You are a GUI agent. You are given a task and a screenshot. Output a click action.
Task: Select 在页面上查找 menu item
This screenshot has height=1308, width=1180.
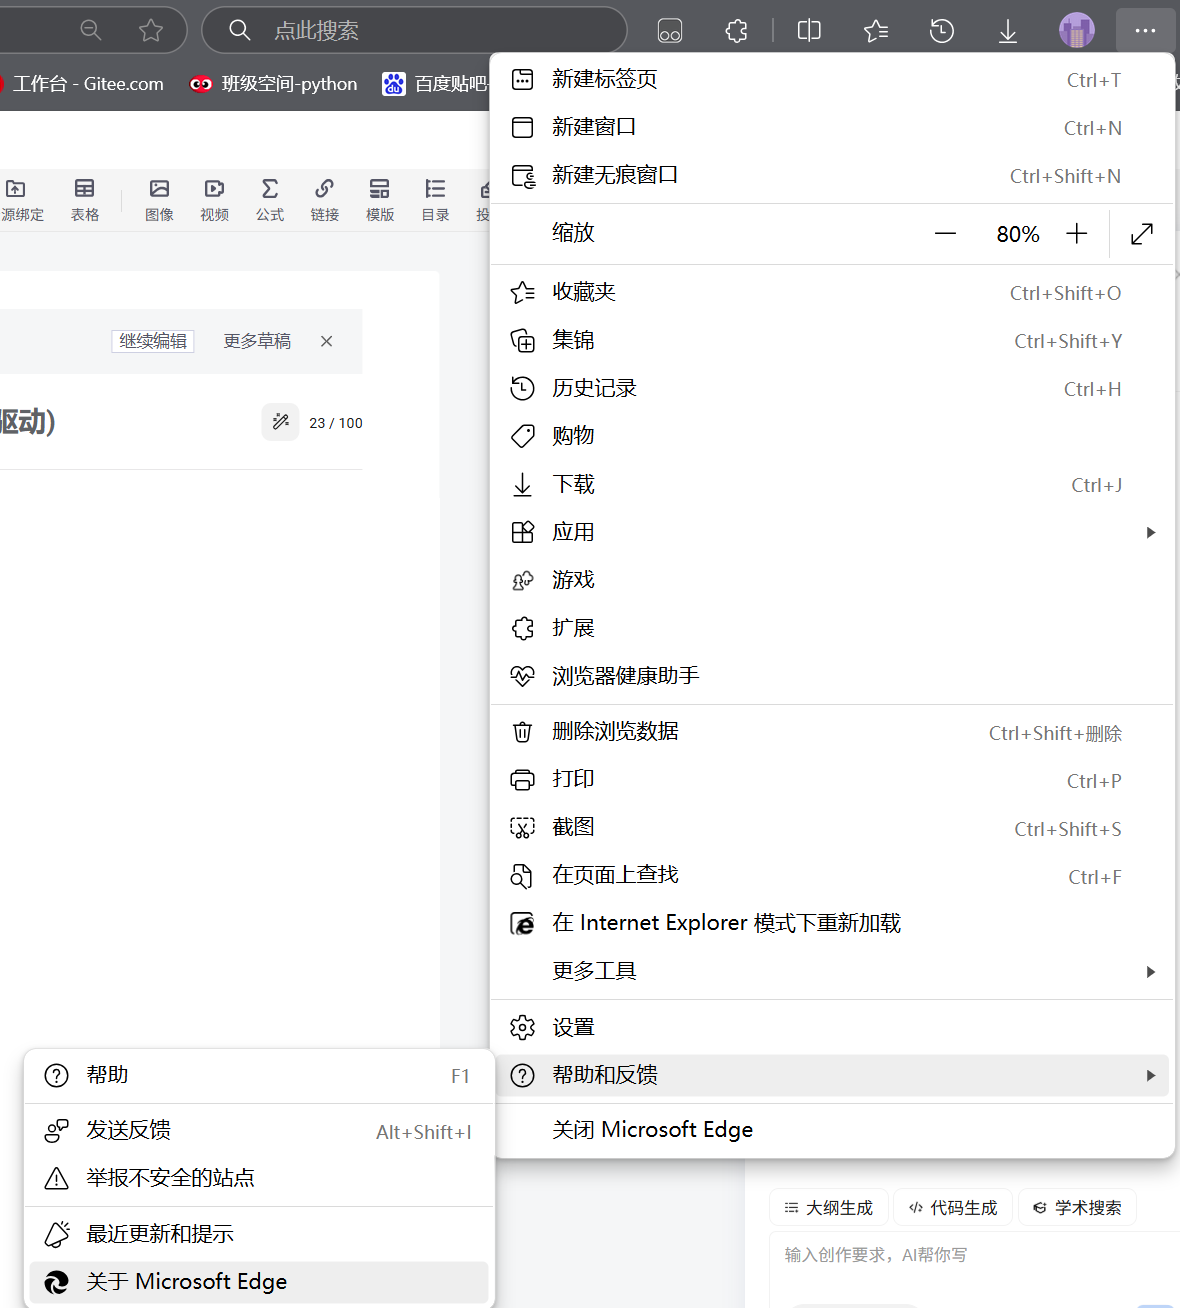tap(832, 876)
